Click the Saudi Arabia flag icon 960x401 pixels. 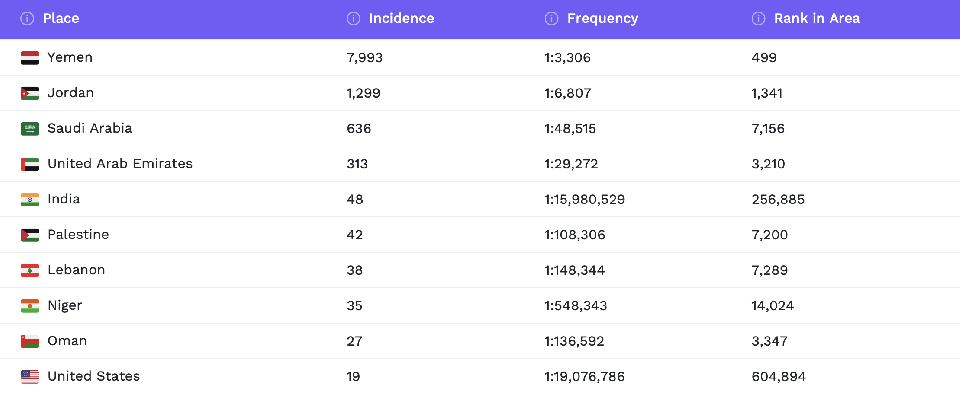click(x=30, y=129)
